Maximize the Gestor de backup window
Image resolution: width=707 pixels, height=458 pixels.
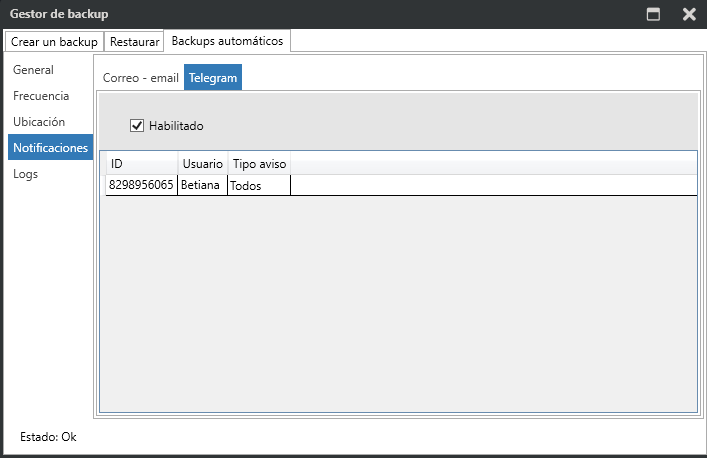point(654,14)
